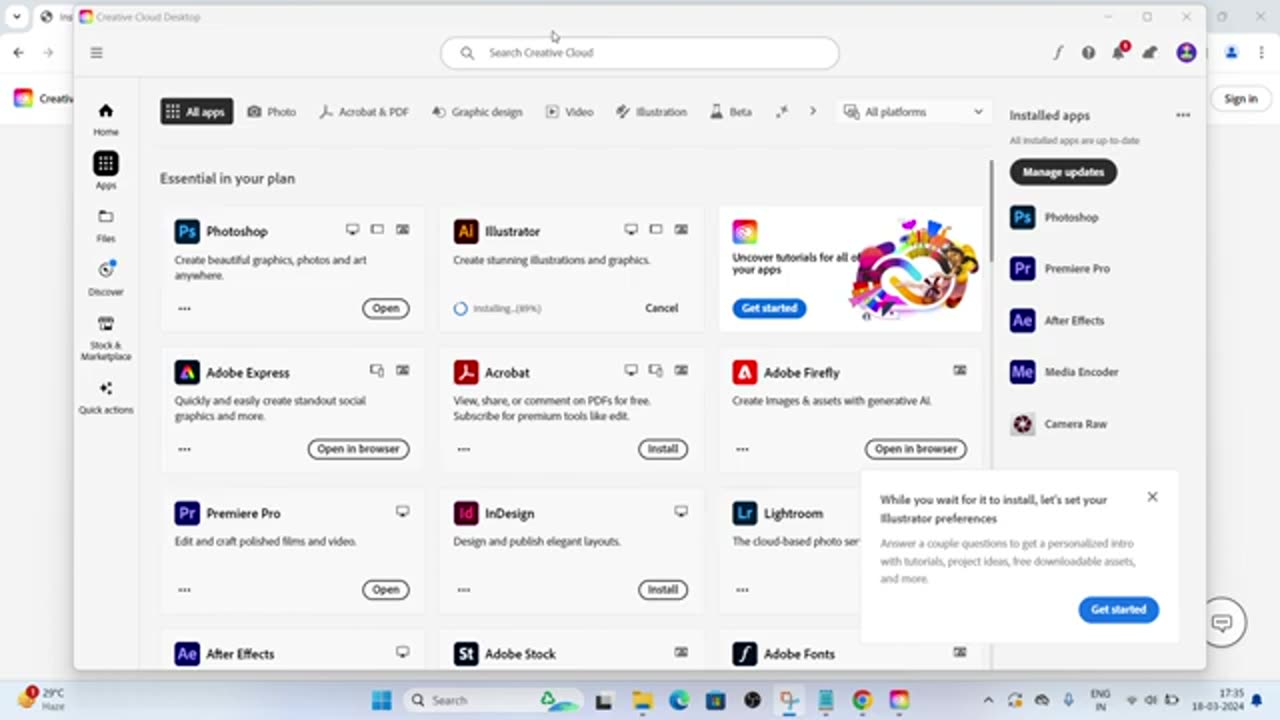Open Stock & Marketplace sidebar item
1280x720 pixels.
(106, 337)
